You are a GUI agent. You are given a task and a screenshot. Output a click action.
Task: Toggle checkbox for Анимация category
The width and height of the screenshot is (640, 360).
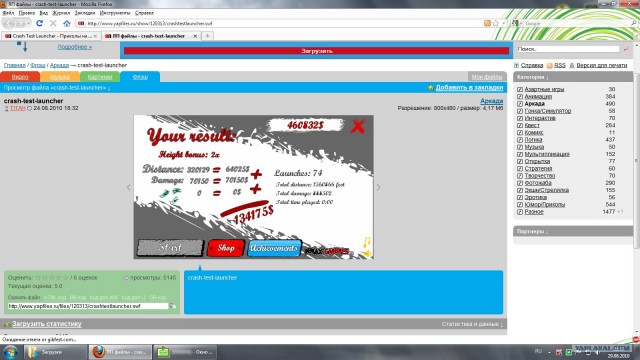520,97
